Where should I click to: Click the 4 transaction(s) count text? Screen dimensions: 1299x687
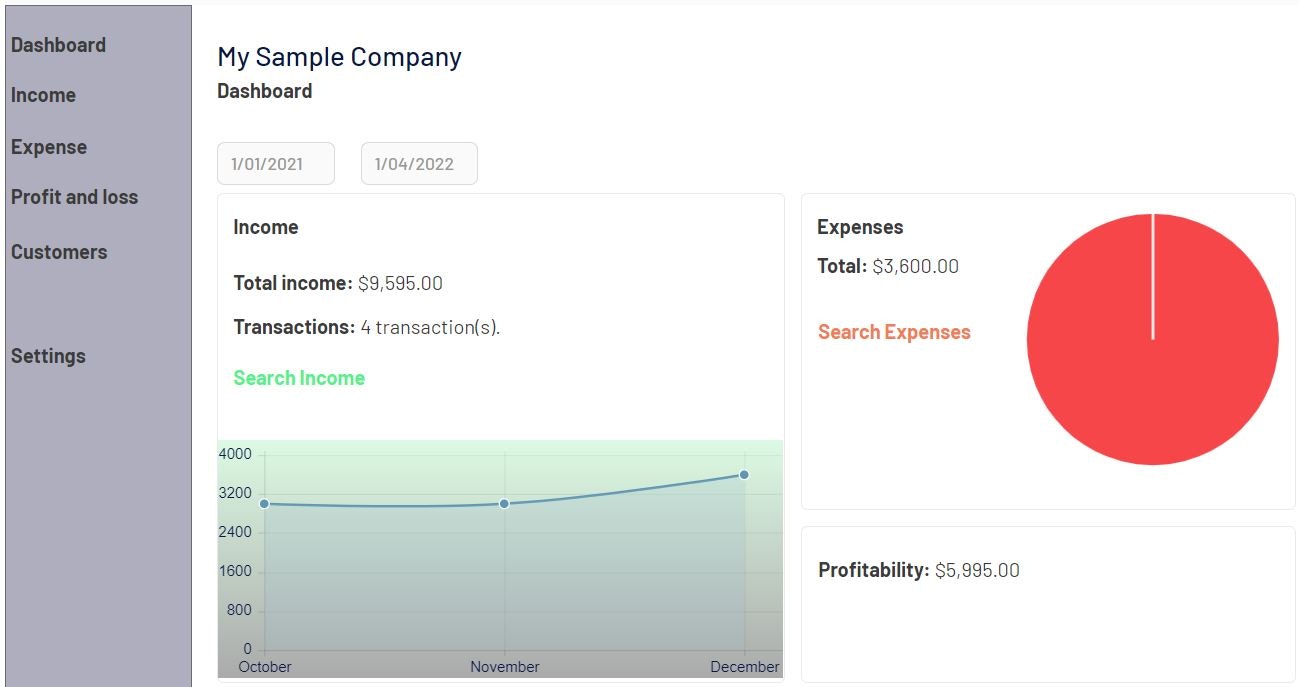click(430, 327)
